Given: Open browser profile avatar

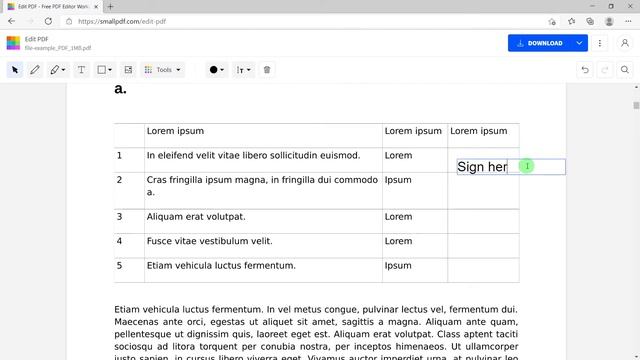Looking at the screenshot, I should (x=609, y=22).
